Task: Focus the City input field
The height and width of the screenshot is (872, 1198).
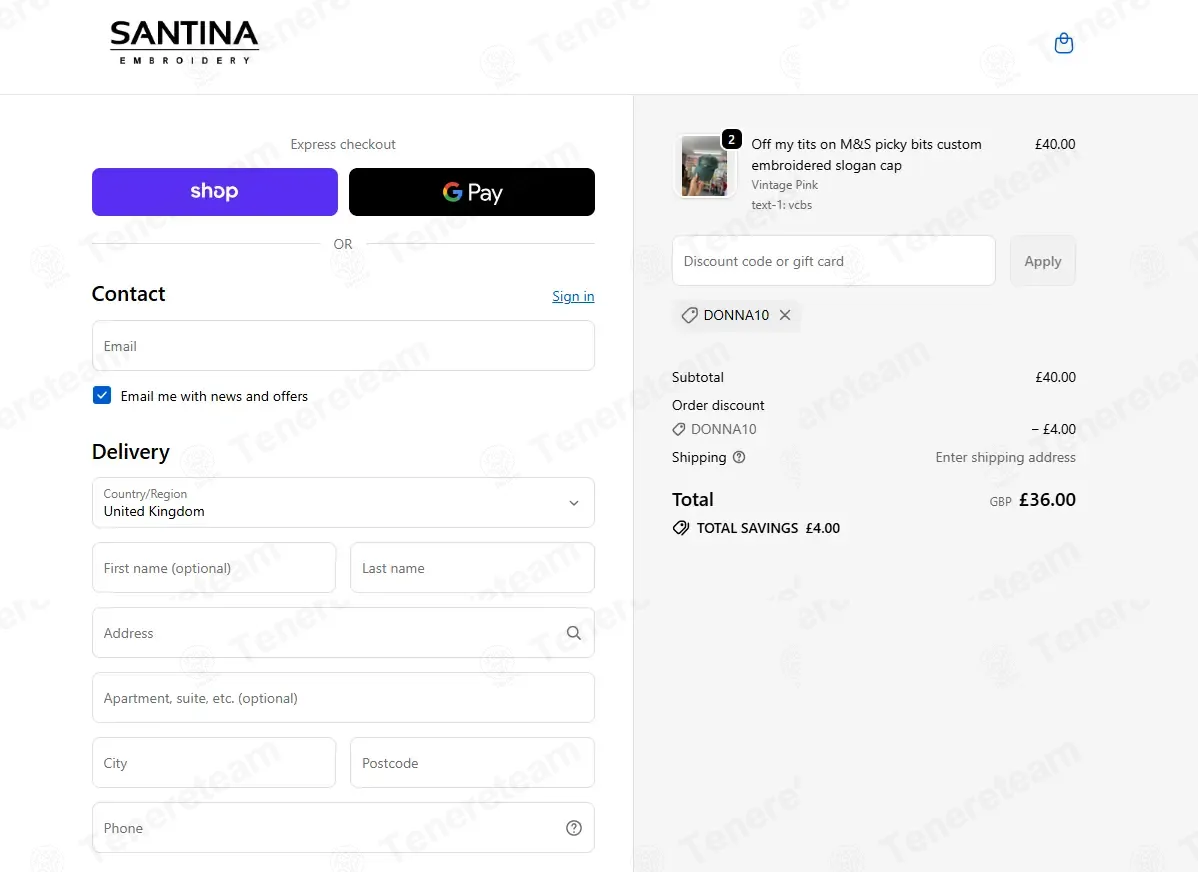Action: [214, 763]
